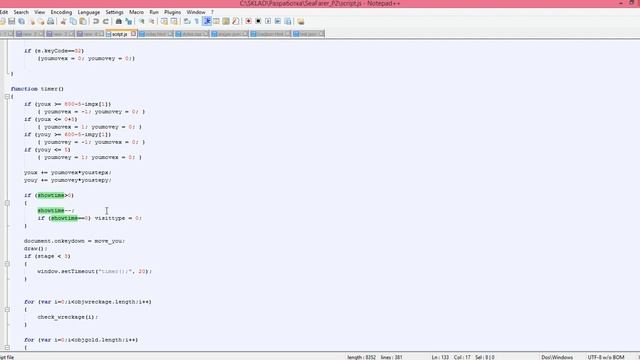Close the current document via toolbar icon
This screenshot has height=360, width=640.
32,21
